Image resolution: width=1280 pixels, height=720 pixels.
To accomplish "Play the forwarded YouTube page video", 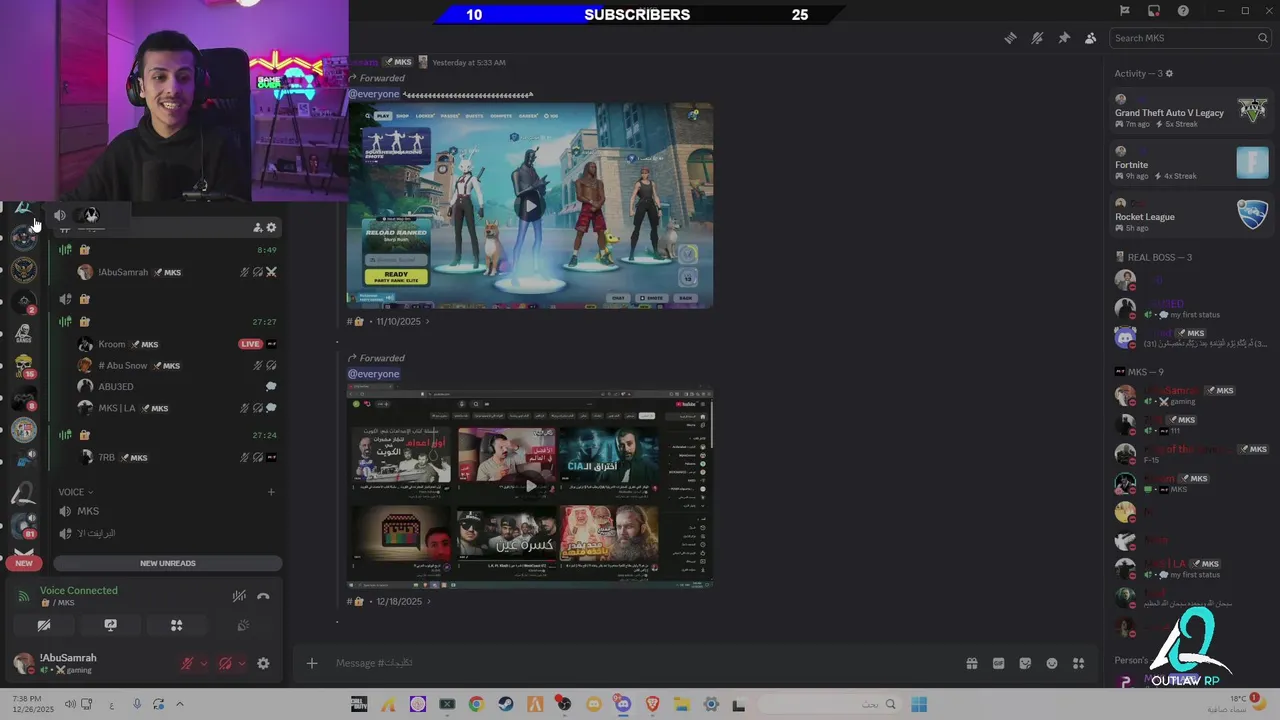I will pyautogui.click(x=530, y=486).
